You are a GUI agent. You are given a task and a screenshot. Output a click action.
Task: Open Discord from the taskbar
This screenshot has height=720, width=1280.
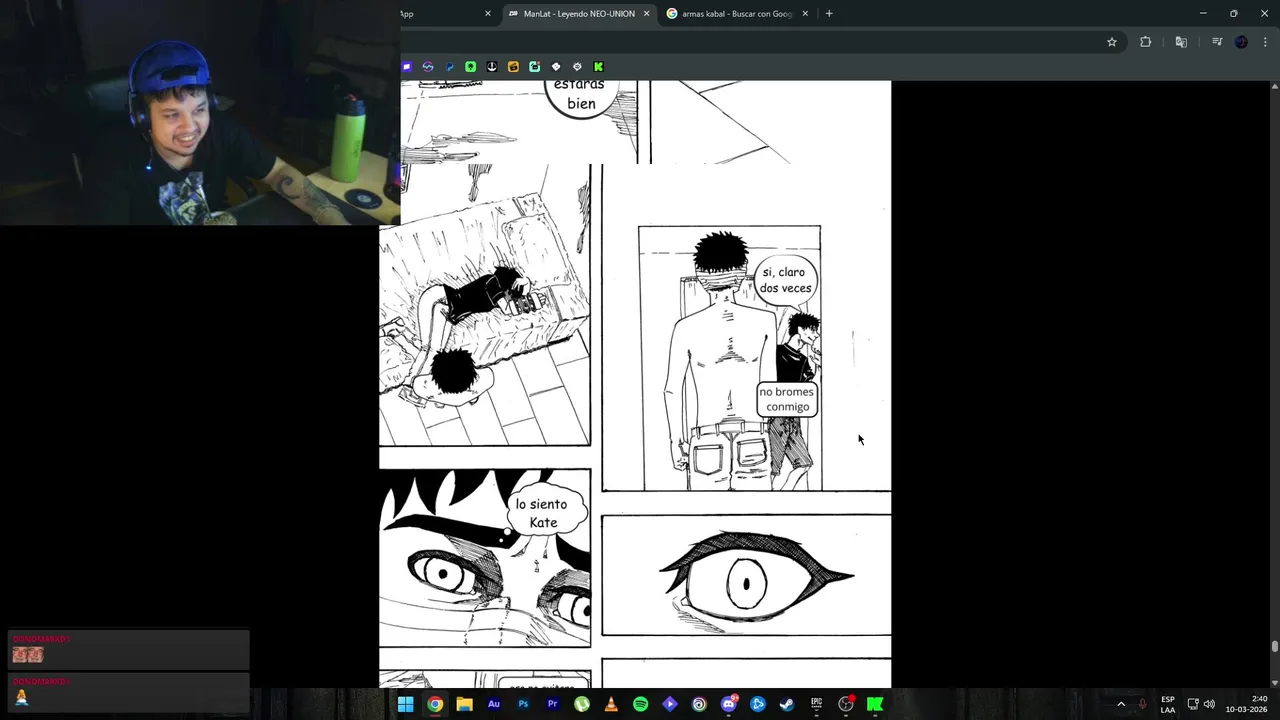pyautogui.click(x=728, y=704)
